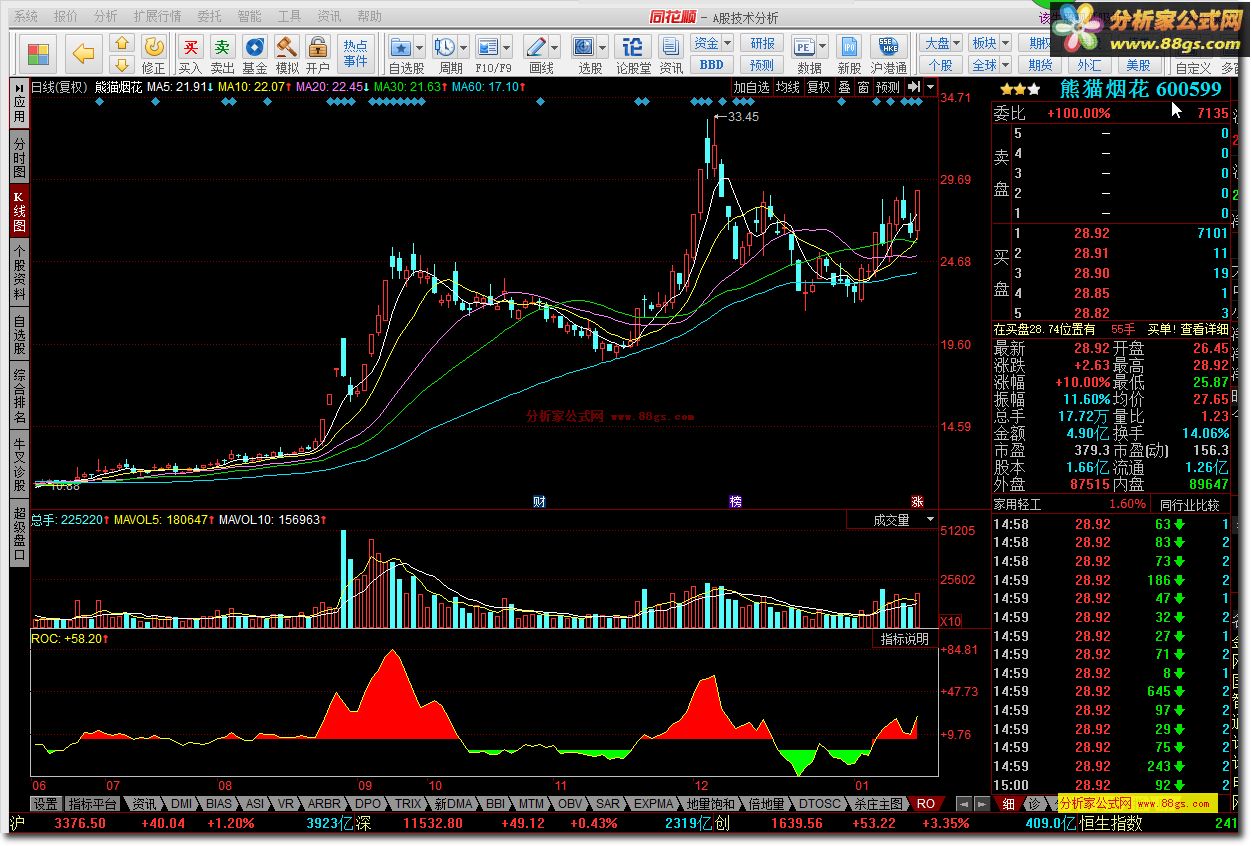
Task: Expand the 画线 dropdown arrow
Action: (555, 46)
